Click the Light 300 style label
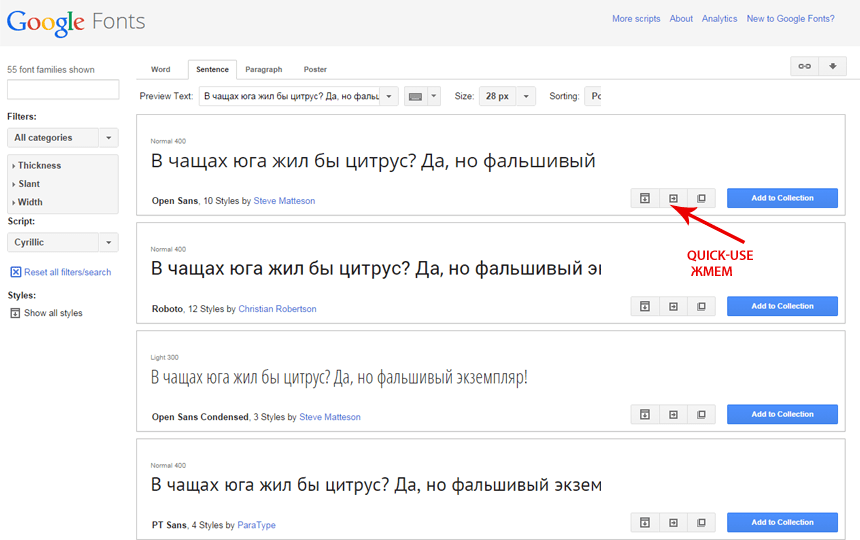Screen dimensions: 860x540 (165, 357)
